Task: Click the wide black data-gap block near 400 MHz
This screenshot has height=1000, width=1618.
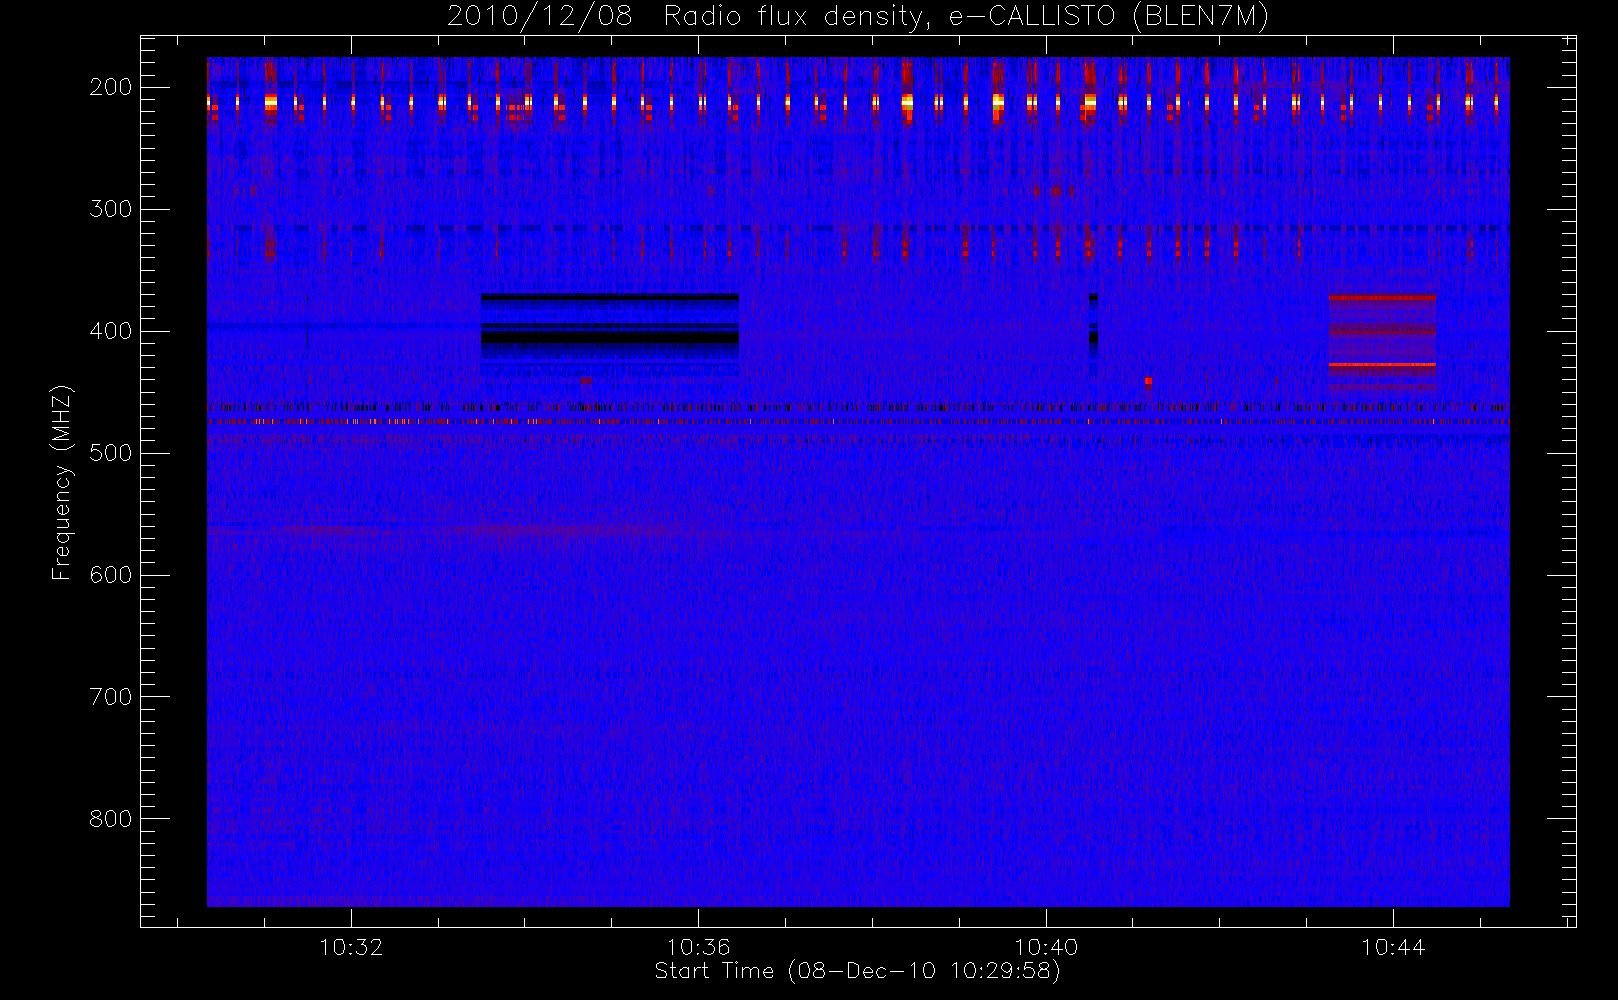Action: [610, 334]
